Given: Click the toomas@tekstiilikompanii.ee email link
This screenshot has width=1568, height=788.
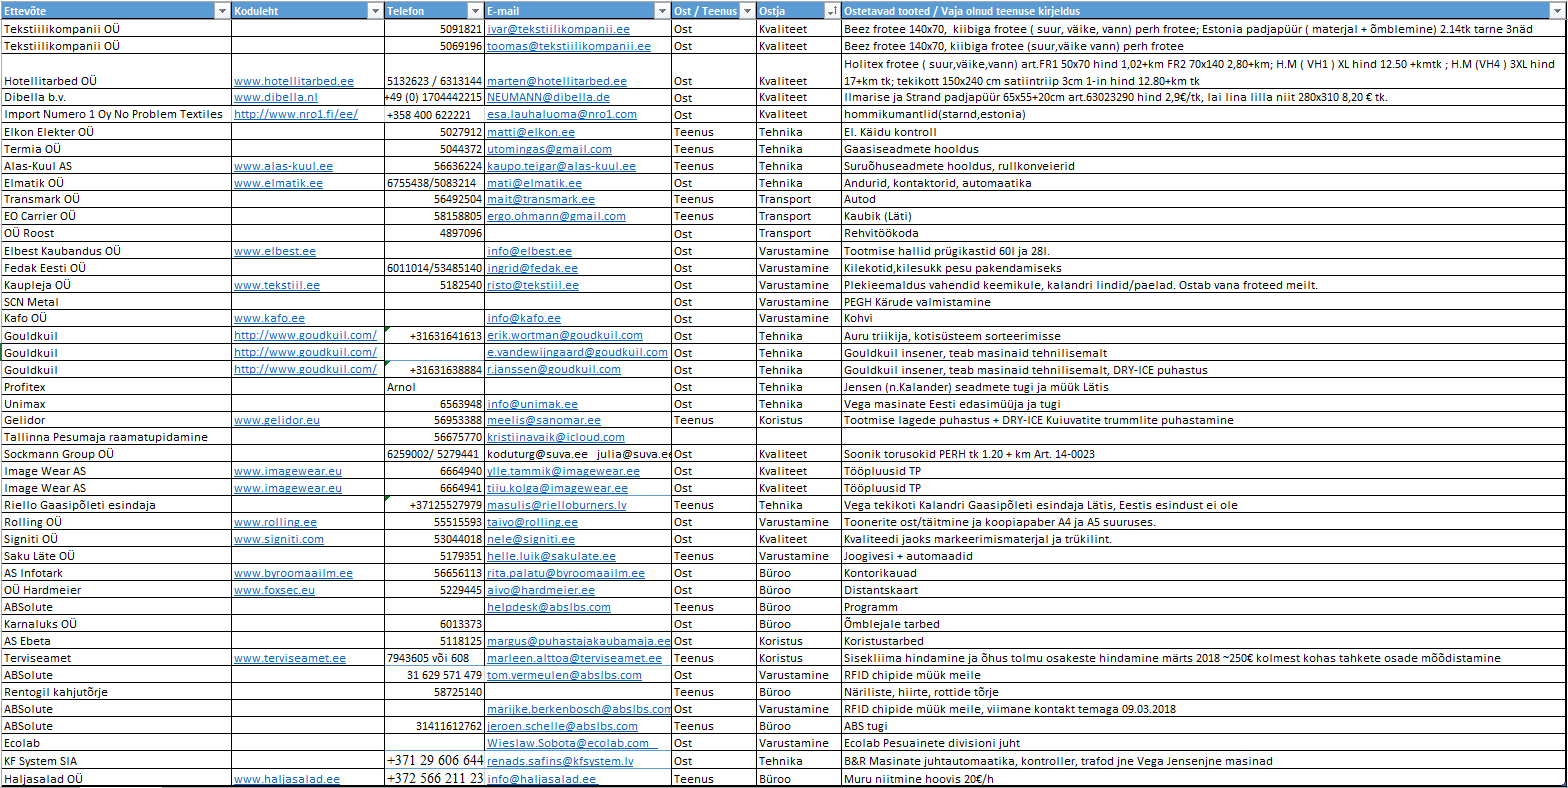Looking at the screenshot, I should [x=569, y=46].
